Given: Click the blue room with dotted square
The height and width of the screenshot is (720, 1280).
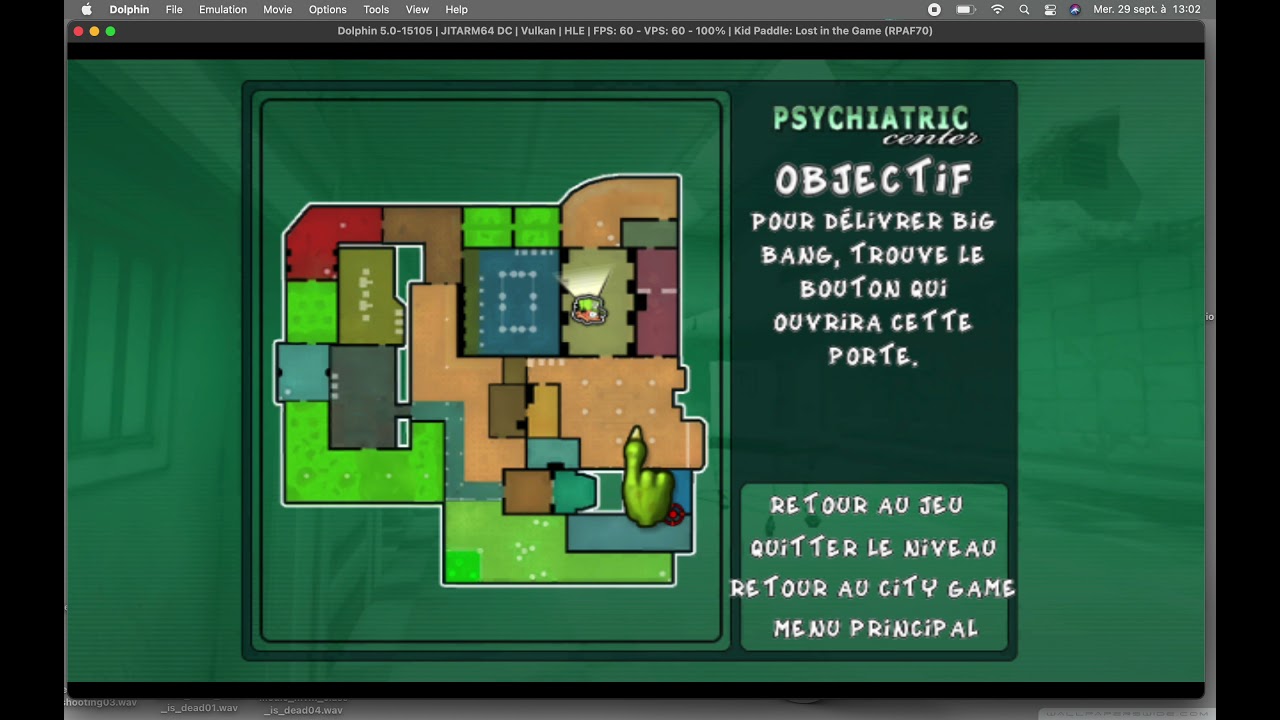Looking at the screenshot, I should (x=518, y=302).
